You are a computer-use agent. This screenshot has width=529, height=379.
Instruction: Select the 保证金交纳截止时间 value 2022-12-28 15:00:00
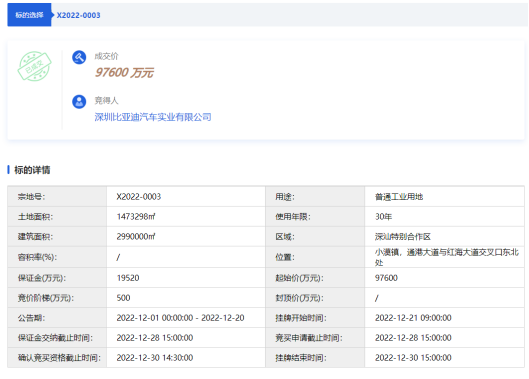coord(155,337)
